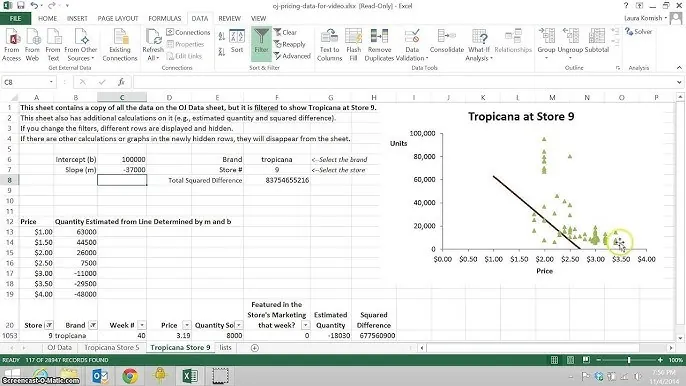Image resolution: width=686 pixels, height=386 pixels.
Task: Click the Connections button
Action: 188,32
